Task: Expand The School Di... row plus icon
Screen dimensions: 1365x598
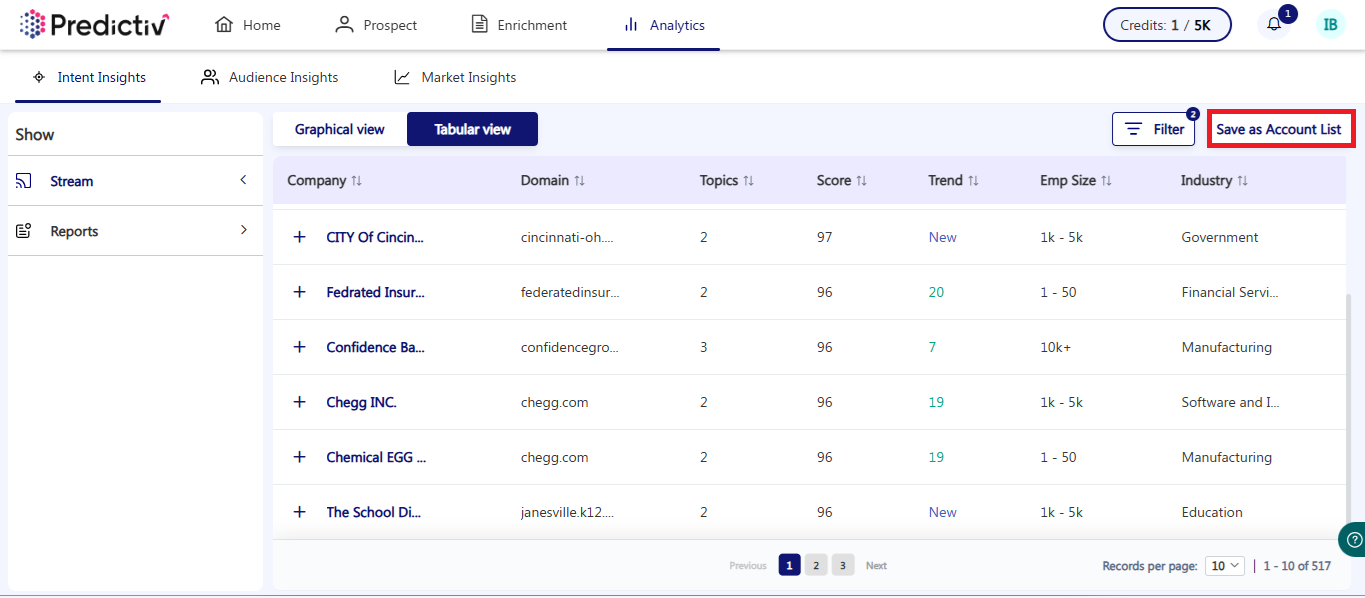Action: 299,512
